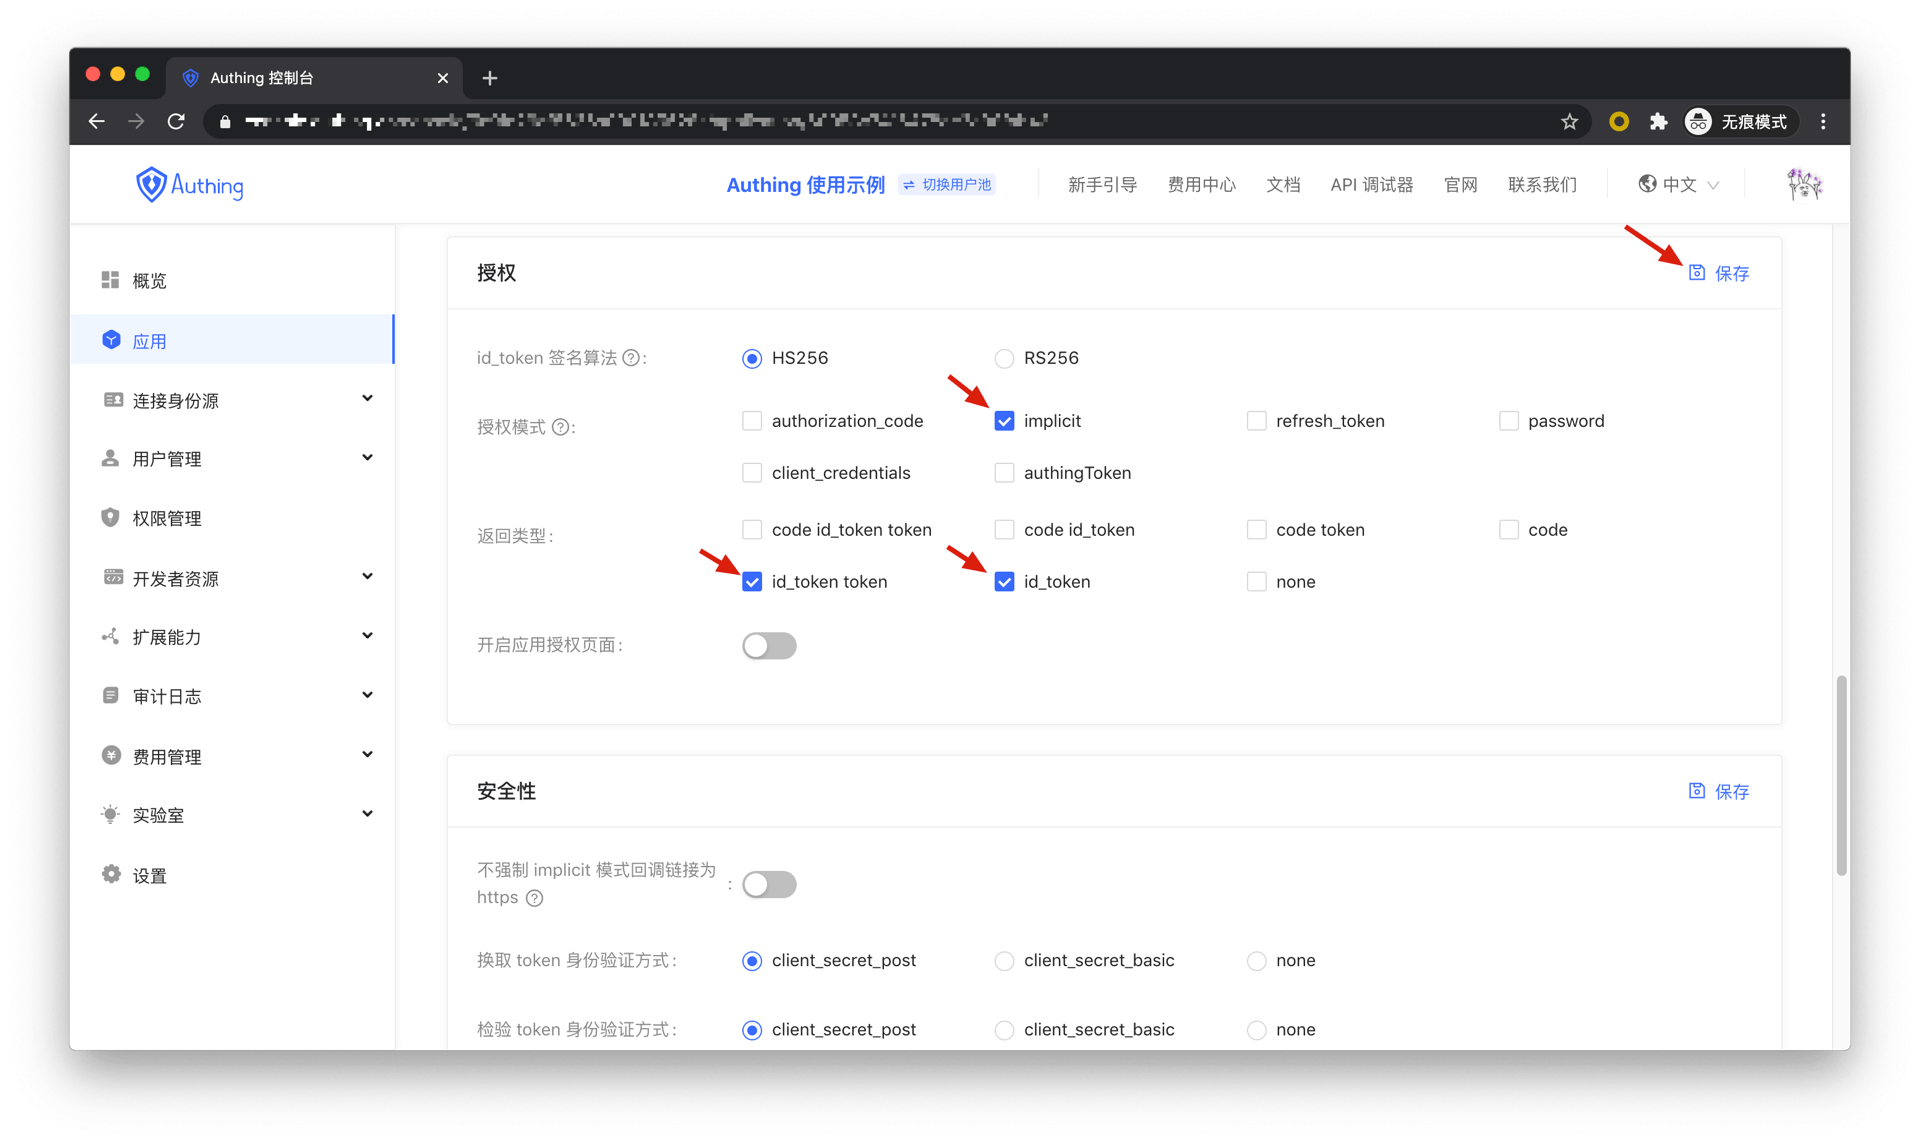
Task: Toggle 不强制 implicit 模式回调链接为 https switch
Action: click(769, 884)
